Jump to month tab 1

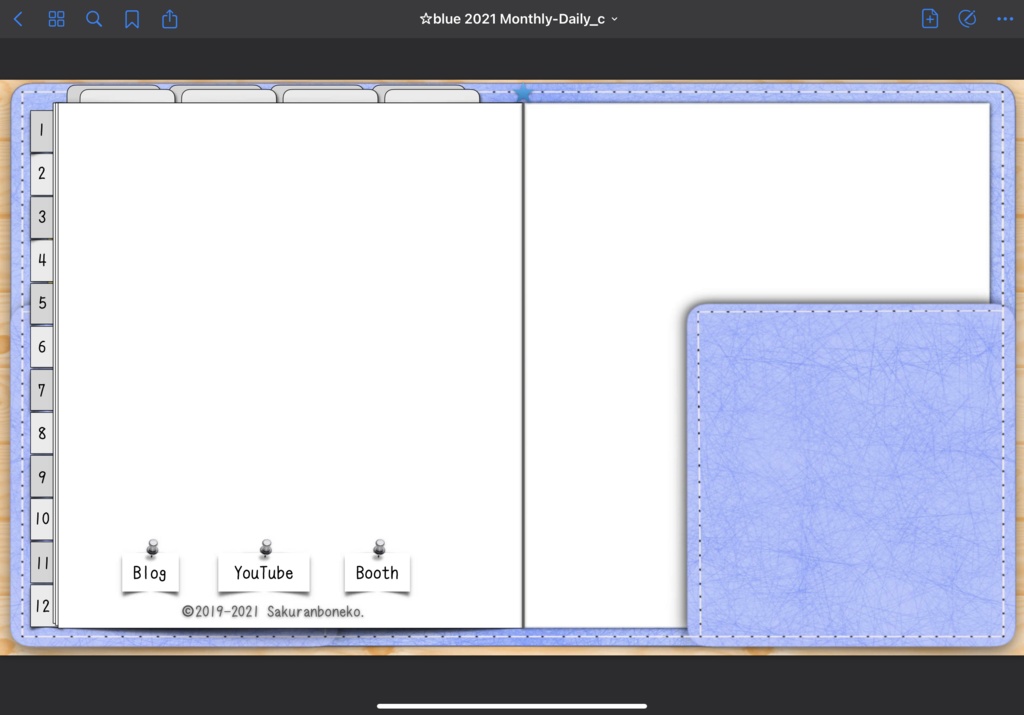pyautogui.click(x=42, y=131)
